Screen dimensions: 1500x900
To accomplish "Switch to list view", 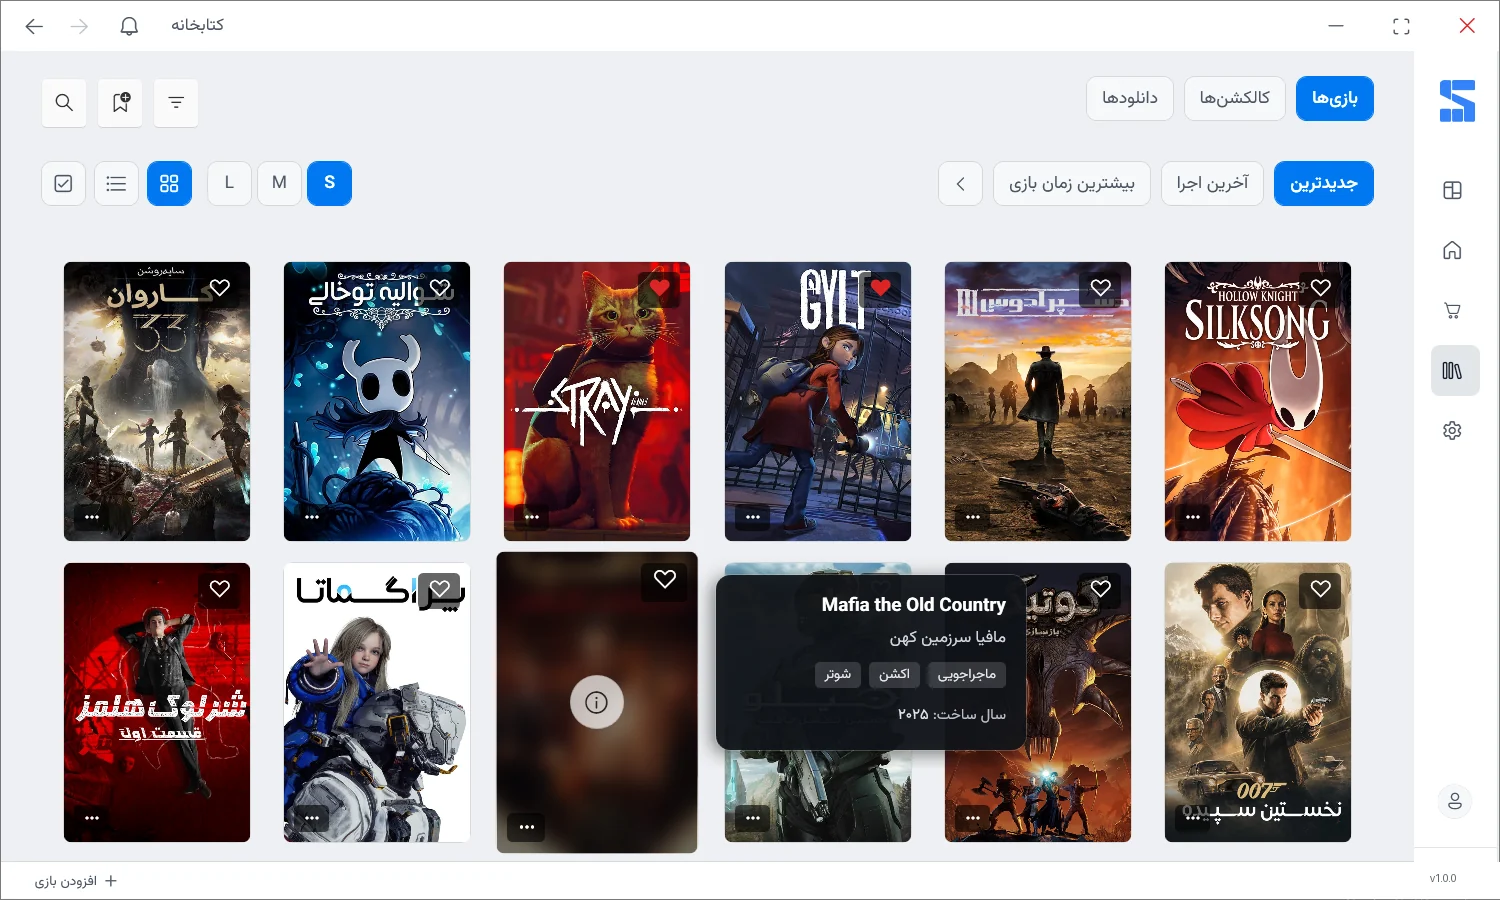I will point(116,184).
